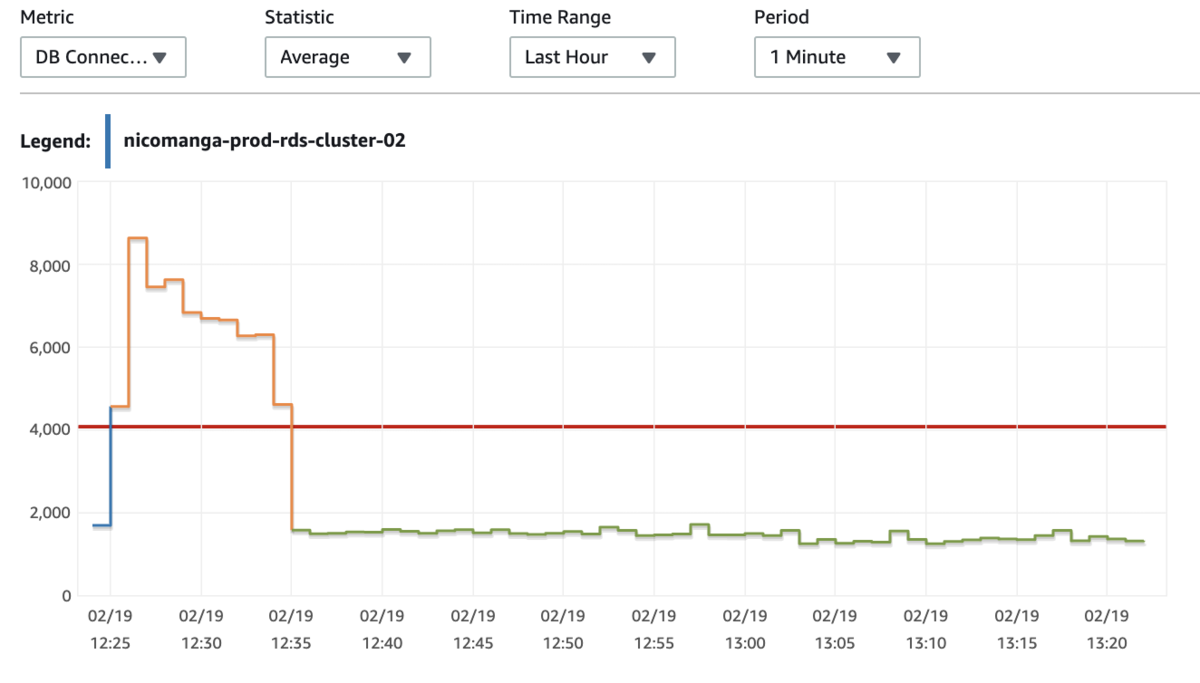Click the green line around 12:58 bump
1200x683 pixels.
point(700,525)
